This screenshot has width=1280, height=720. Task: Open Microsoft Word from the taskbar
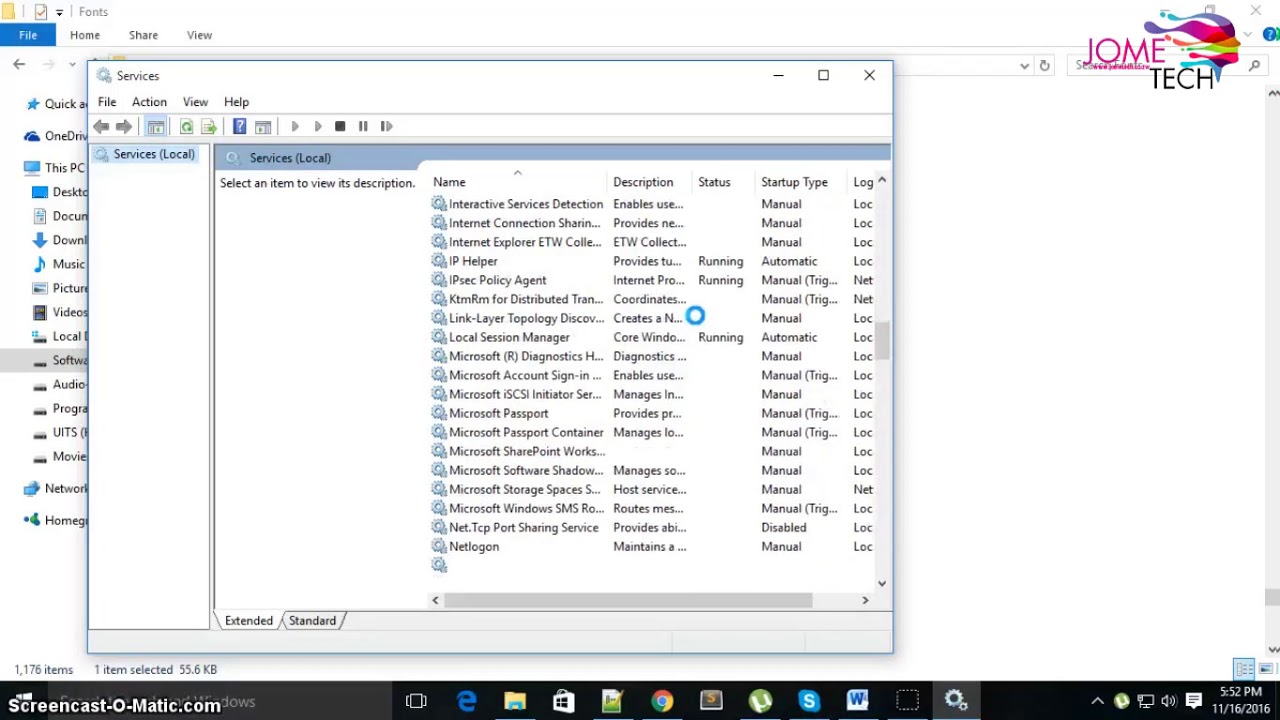click(x=857, y=701)
